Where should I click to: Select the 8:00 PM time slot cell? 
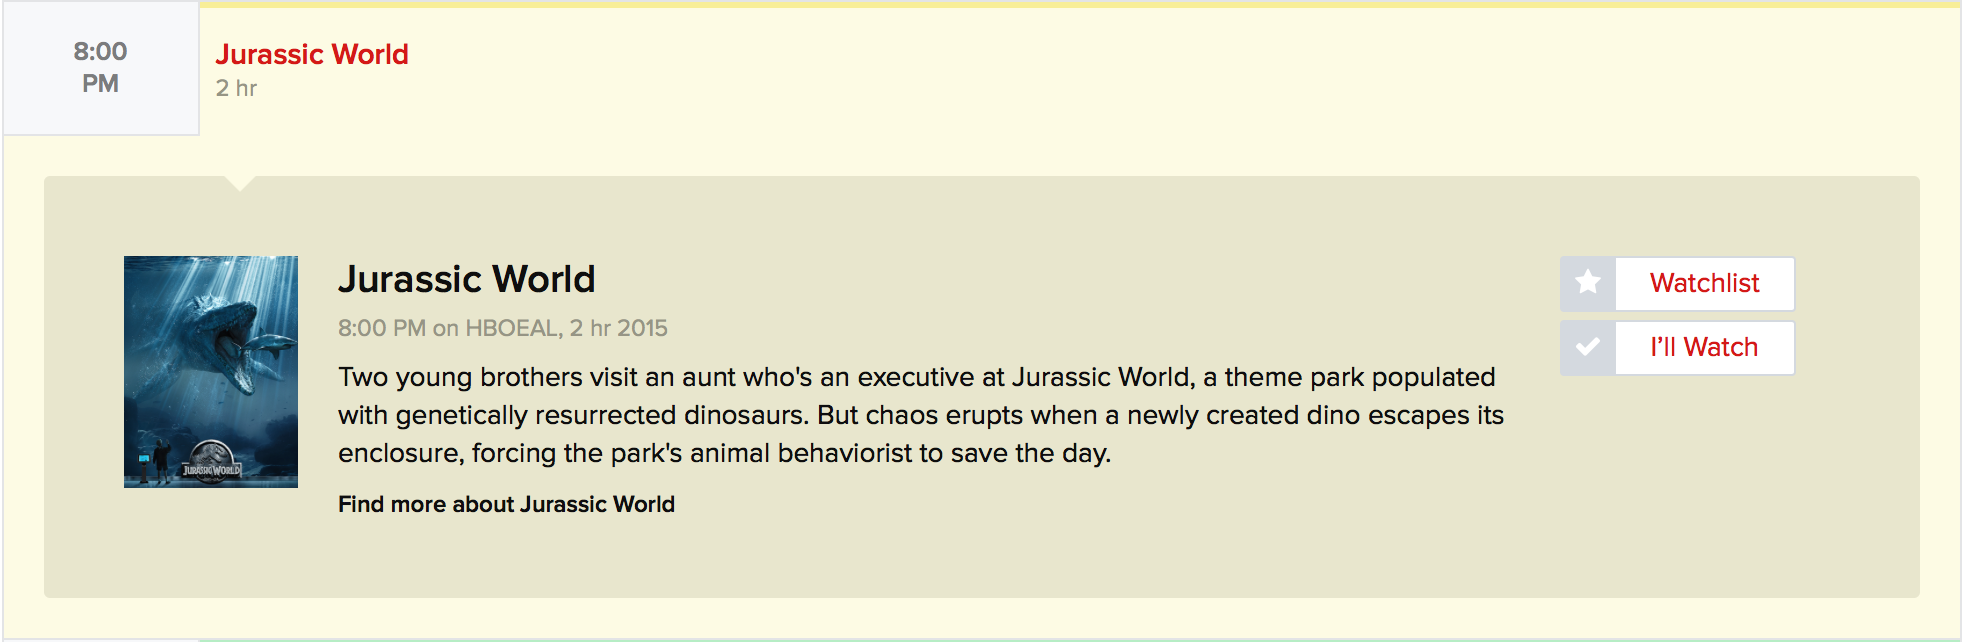[101, 68]
